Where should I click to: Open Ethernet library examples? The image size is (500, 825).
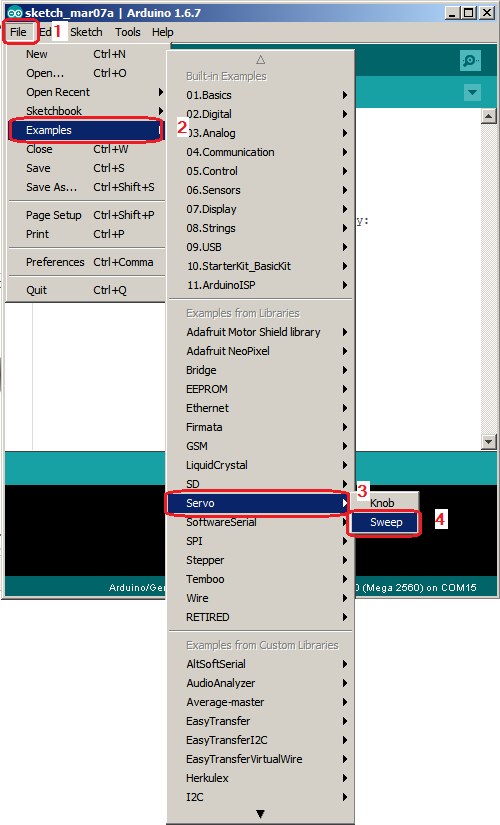261,408
